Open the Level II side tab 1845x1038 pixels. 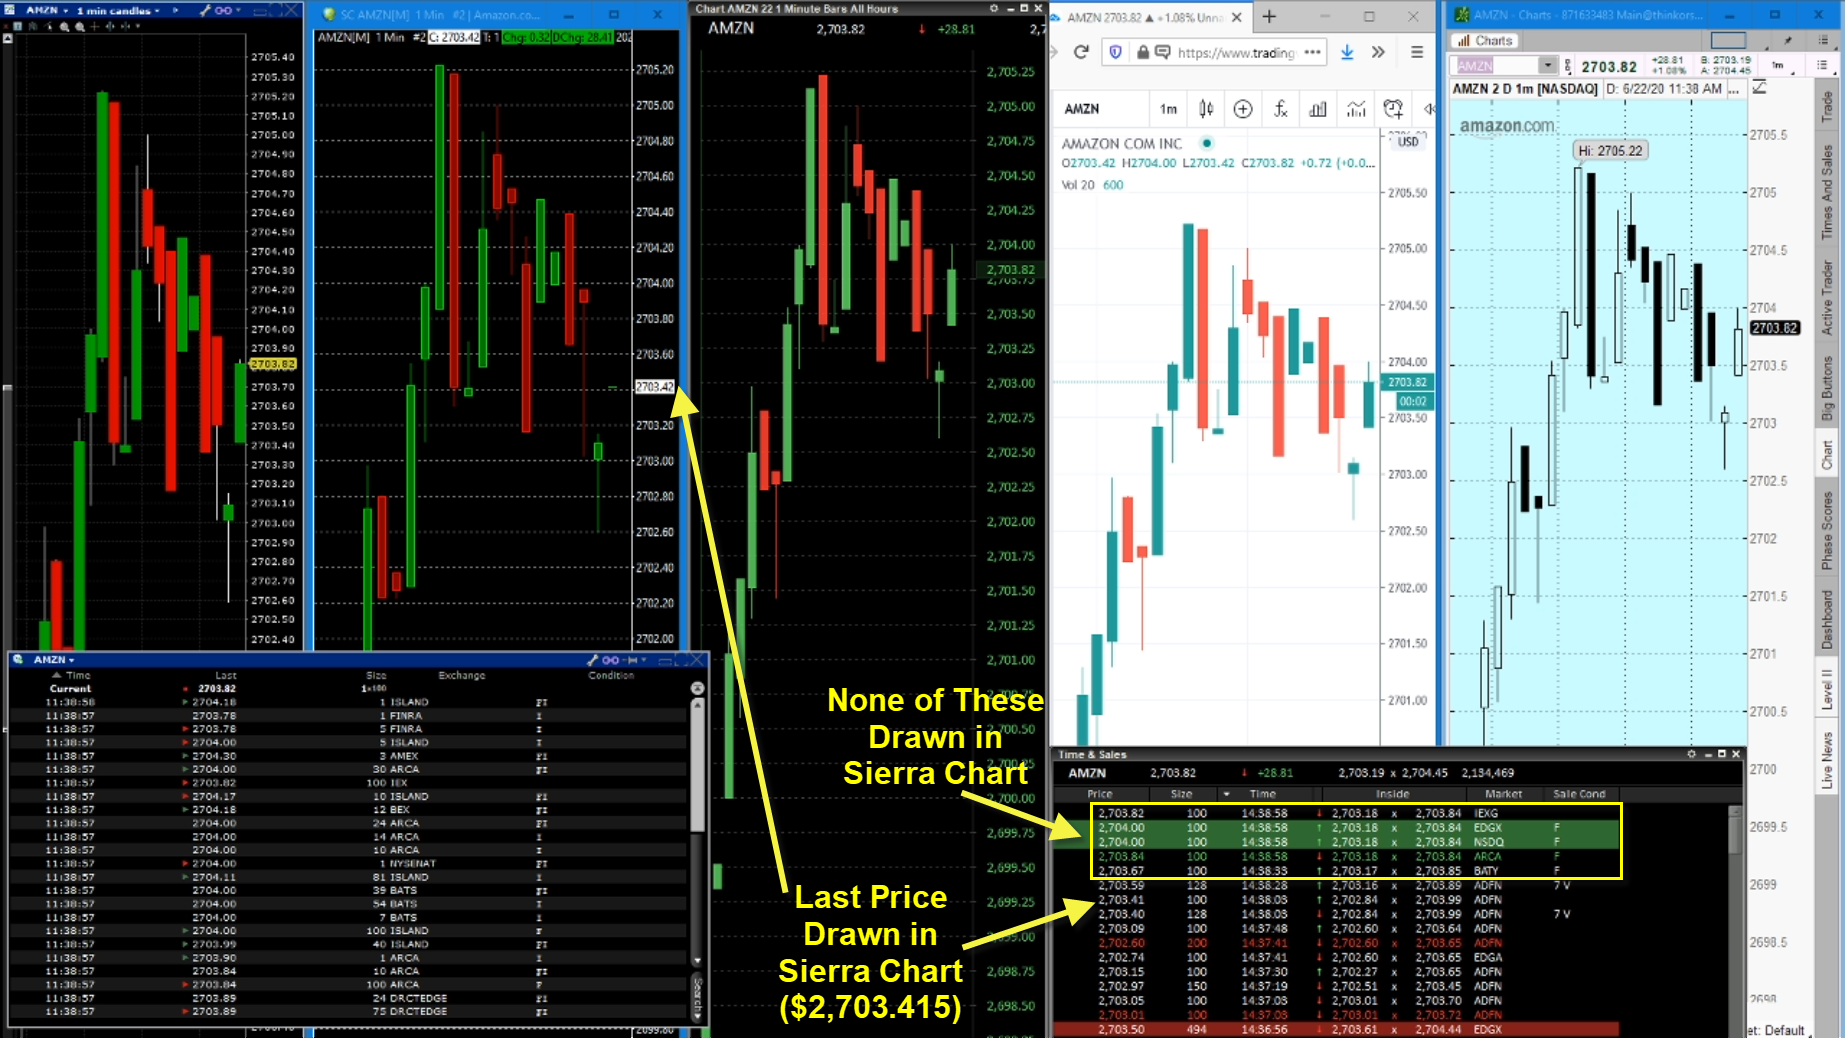(x=1827, y=688)
